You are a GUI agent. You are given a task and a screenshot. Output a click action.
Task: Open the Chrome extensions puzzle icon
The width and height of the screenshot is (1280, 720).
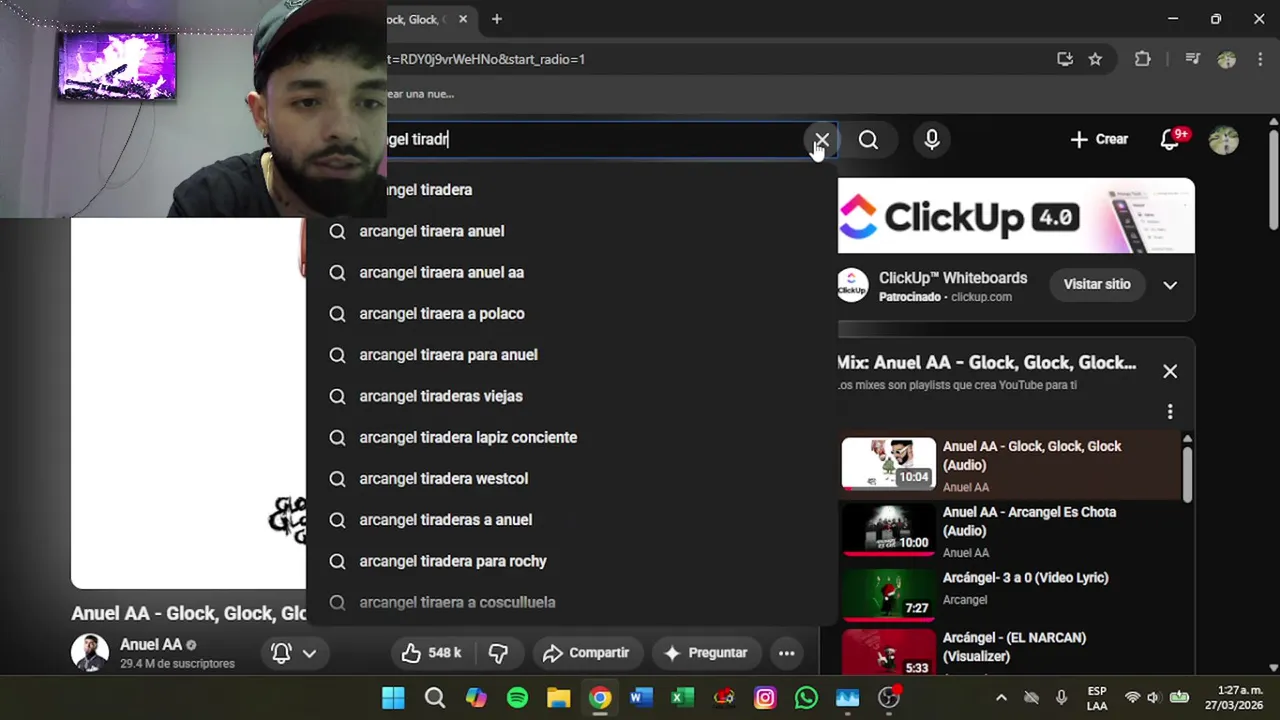[x=1143, y=59]
